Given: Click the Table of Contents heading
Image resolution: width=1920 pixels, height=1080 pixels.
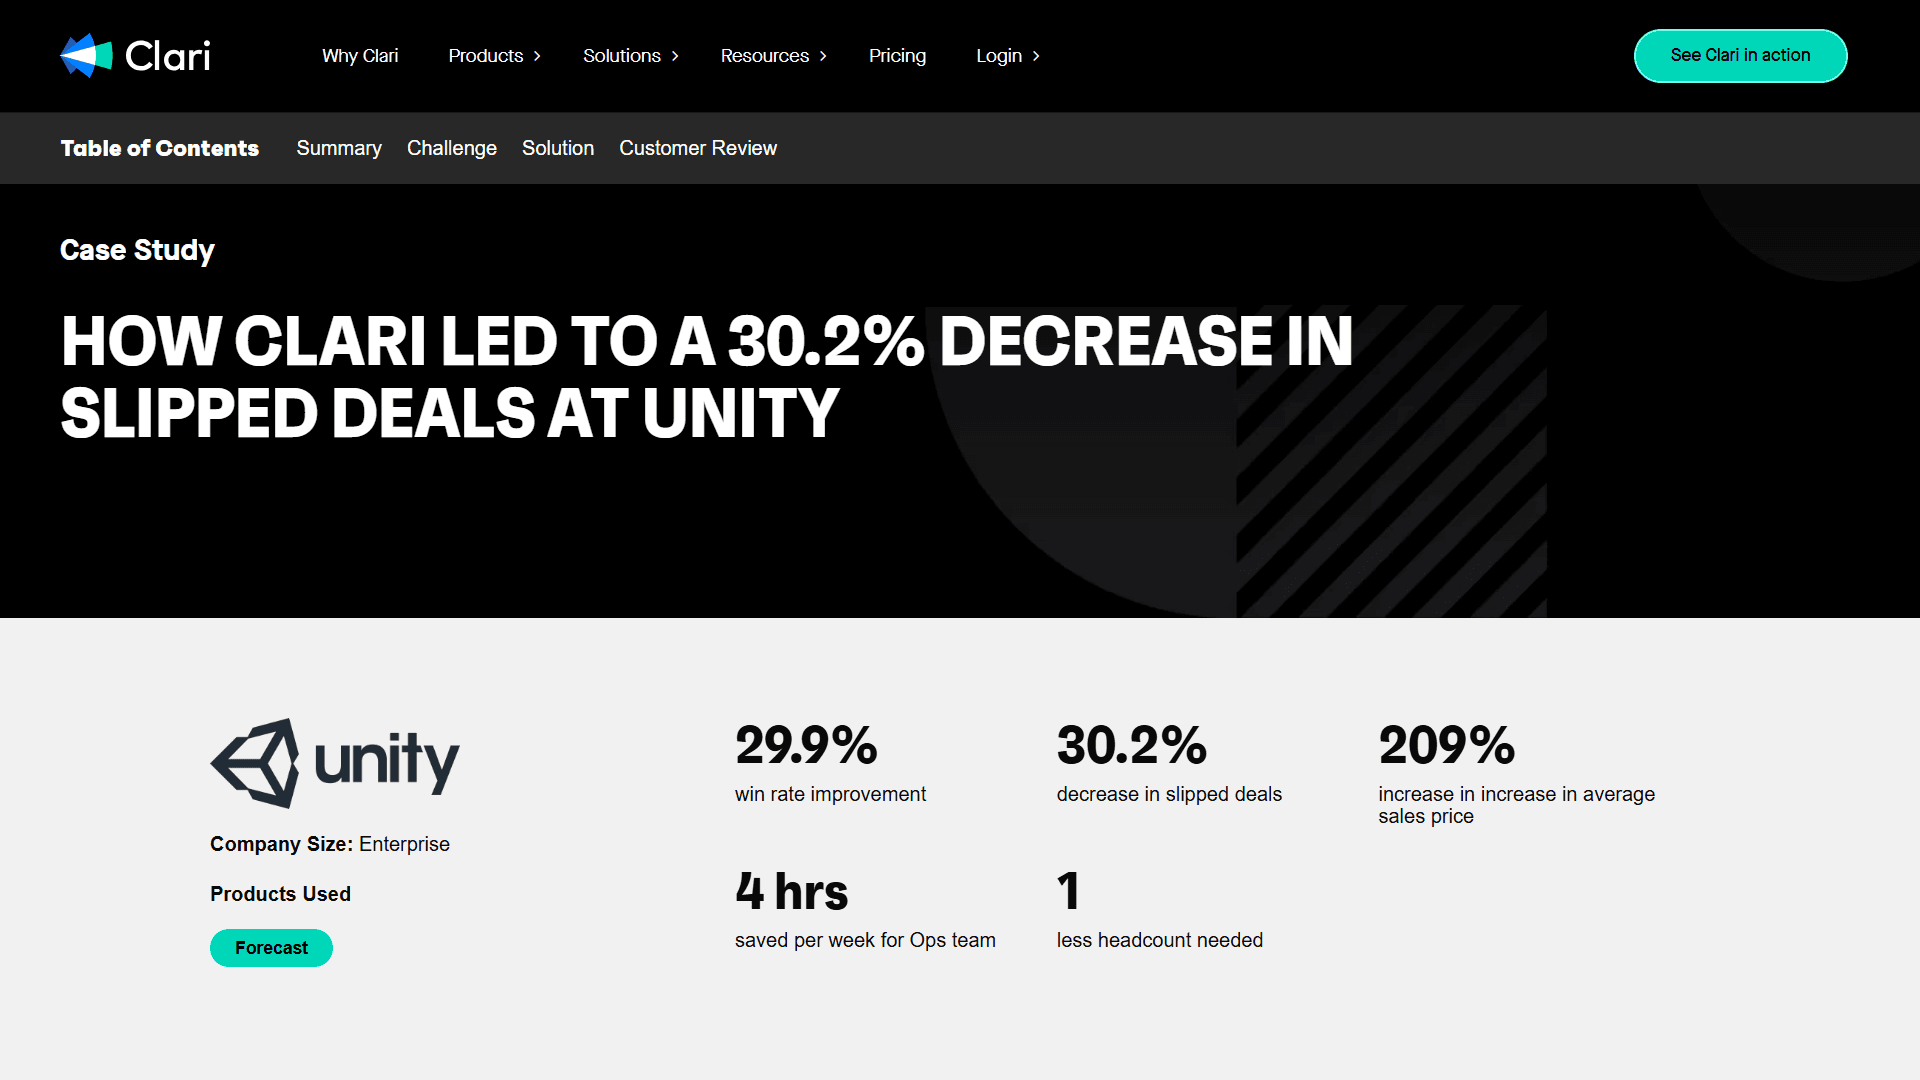Looking at the screenshot, I should [x=159, y=148].
